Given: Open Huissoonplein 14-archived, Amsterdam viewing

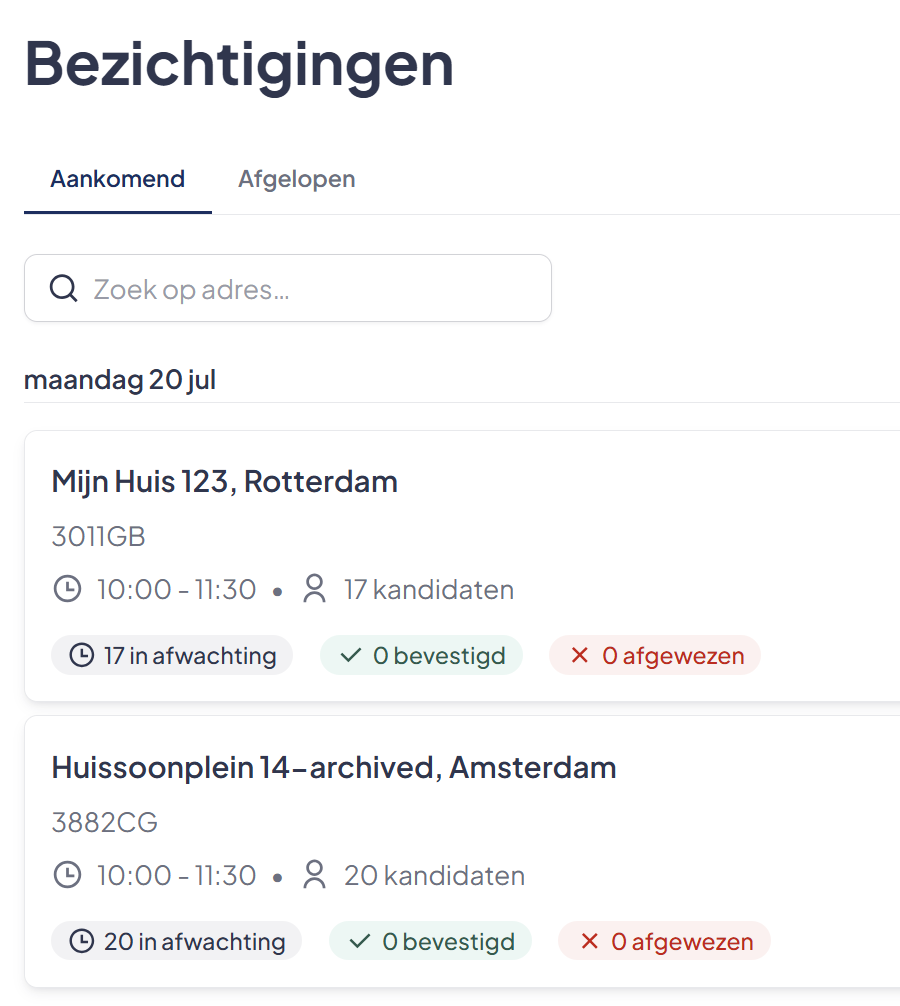Looking at the screenshot, I should point(462,851).
